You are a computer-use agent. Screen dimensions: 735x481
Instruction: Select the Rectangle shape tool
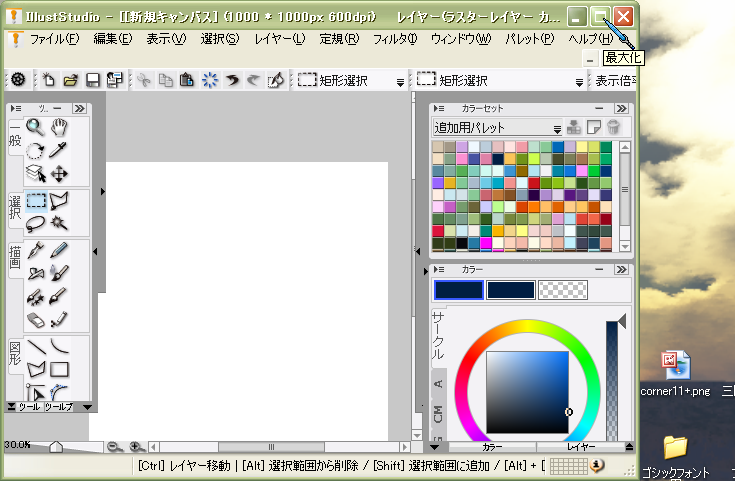click(59, 369)
